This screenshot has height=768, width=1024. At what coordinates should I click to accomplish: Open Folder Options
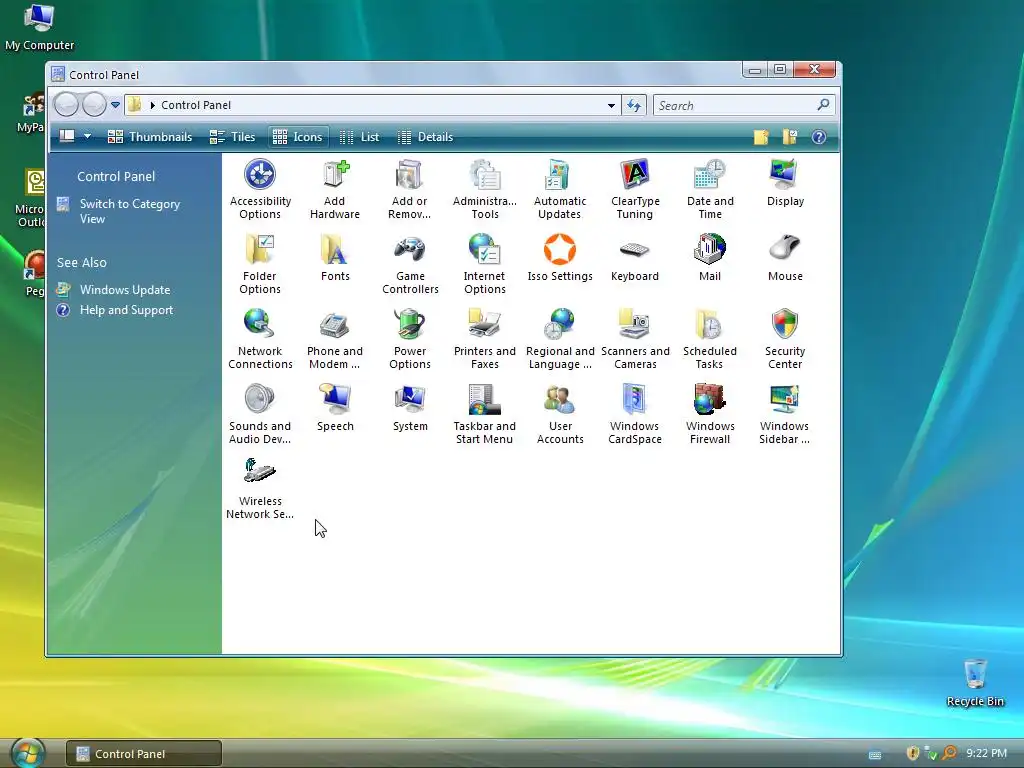[260, 264]
